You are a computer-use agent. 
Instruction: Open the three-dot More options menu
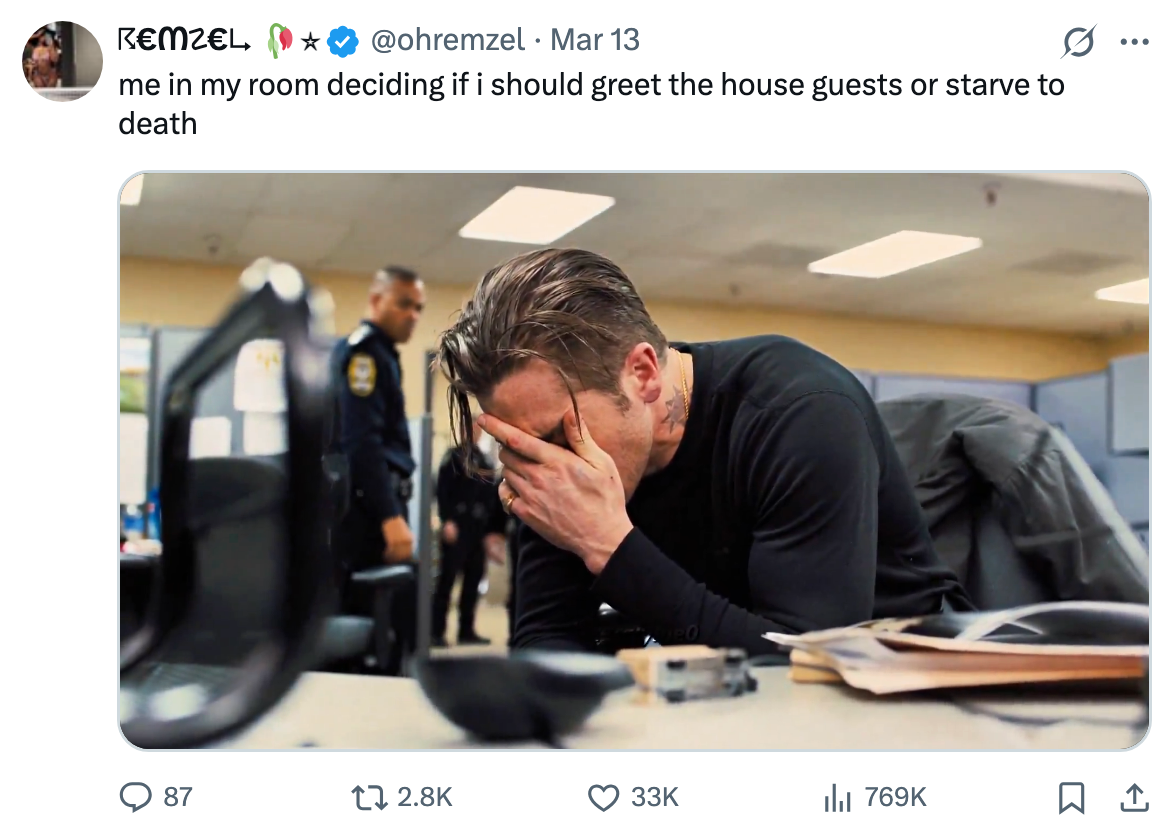coord(1135,43)
